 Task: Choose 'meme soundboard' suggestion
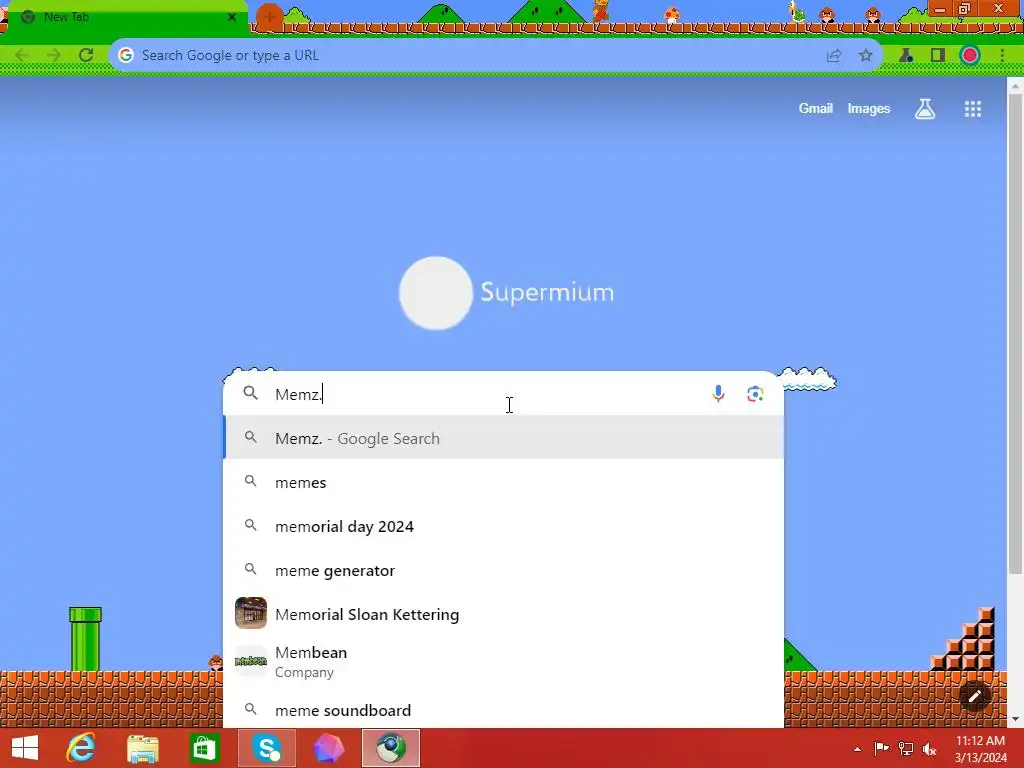[504, 710]
